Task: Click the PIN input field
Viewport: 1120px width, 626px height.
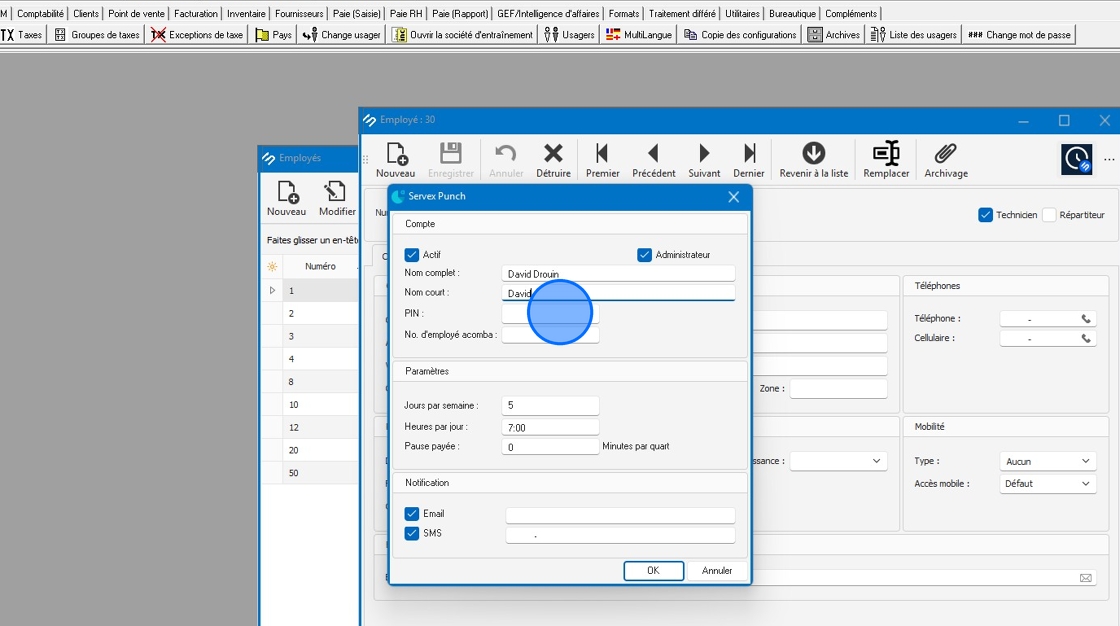Action: 550,314
